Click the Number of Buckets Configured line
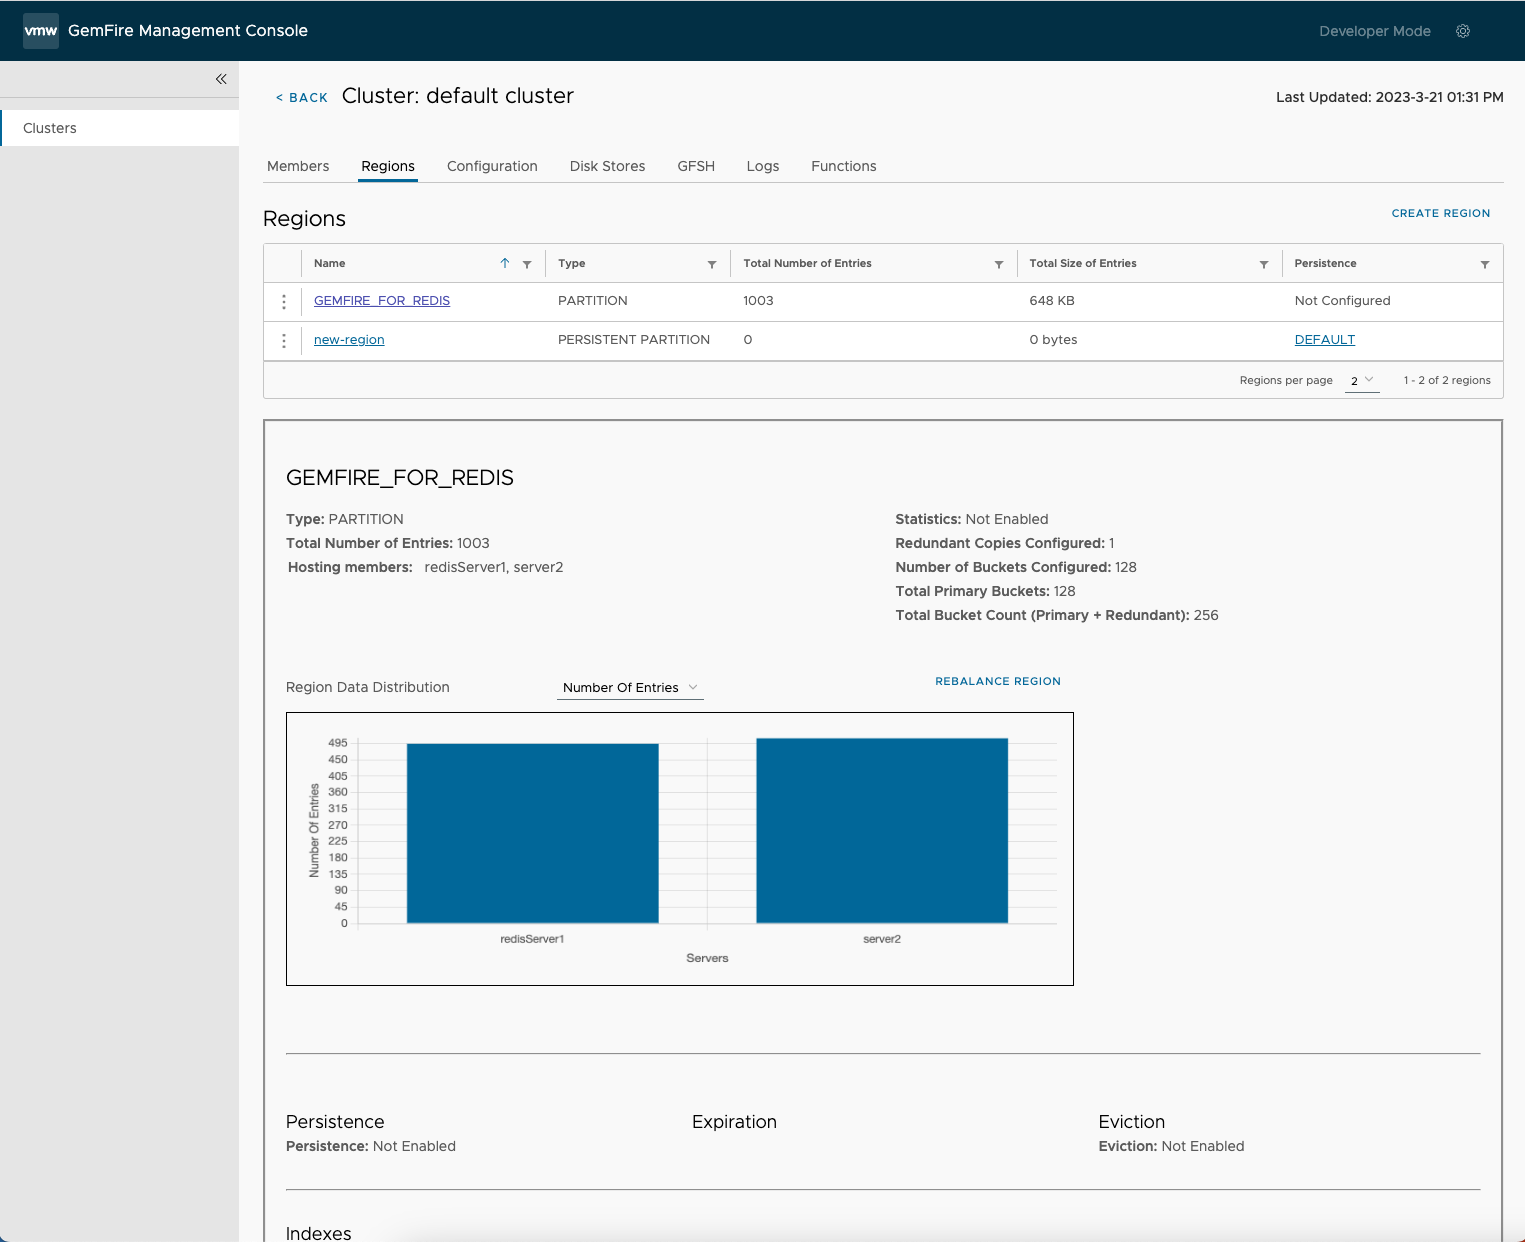1525x1242 pixels. point(1016,567)
